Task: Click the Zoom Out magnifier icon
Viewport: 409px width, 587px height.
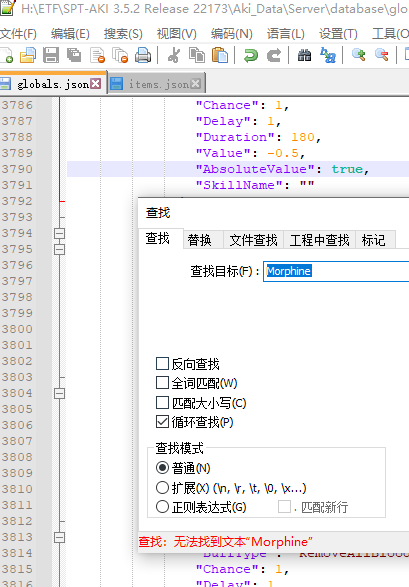Action: coord(382,55)
